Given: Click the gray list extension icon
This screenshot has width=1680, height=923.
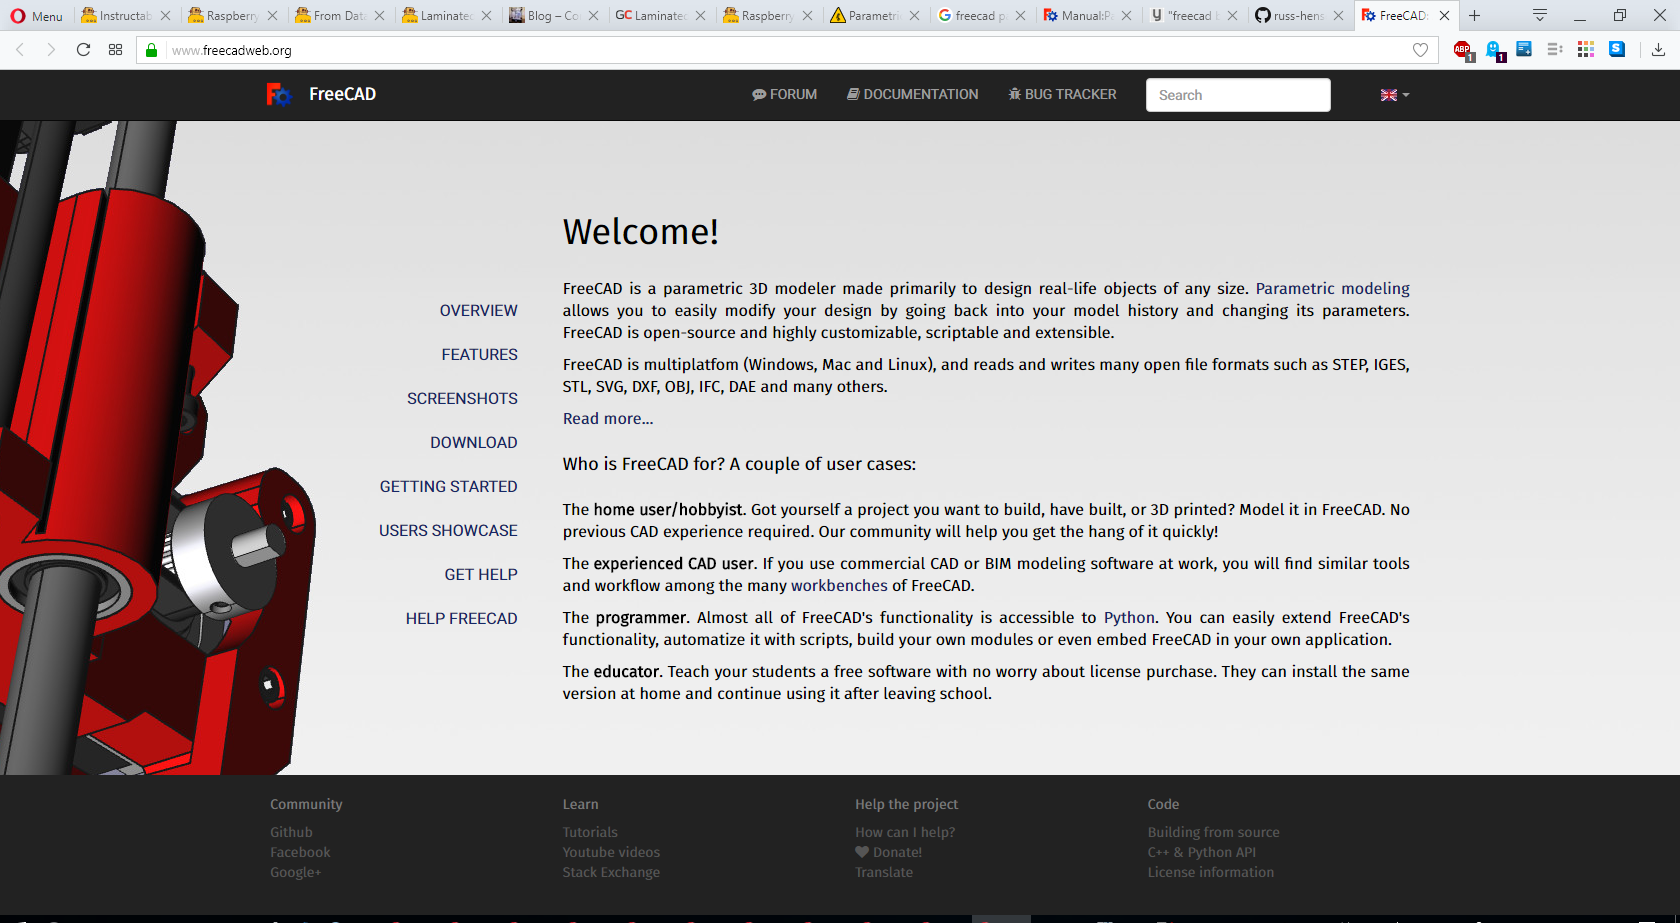Looking at the screenshot, I should pyautogui.click(x=1555, y=49).
